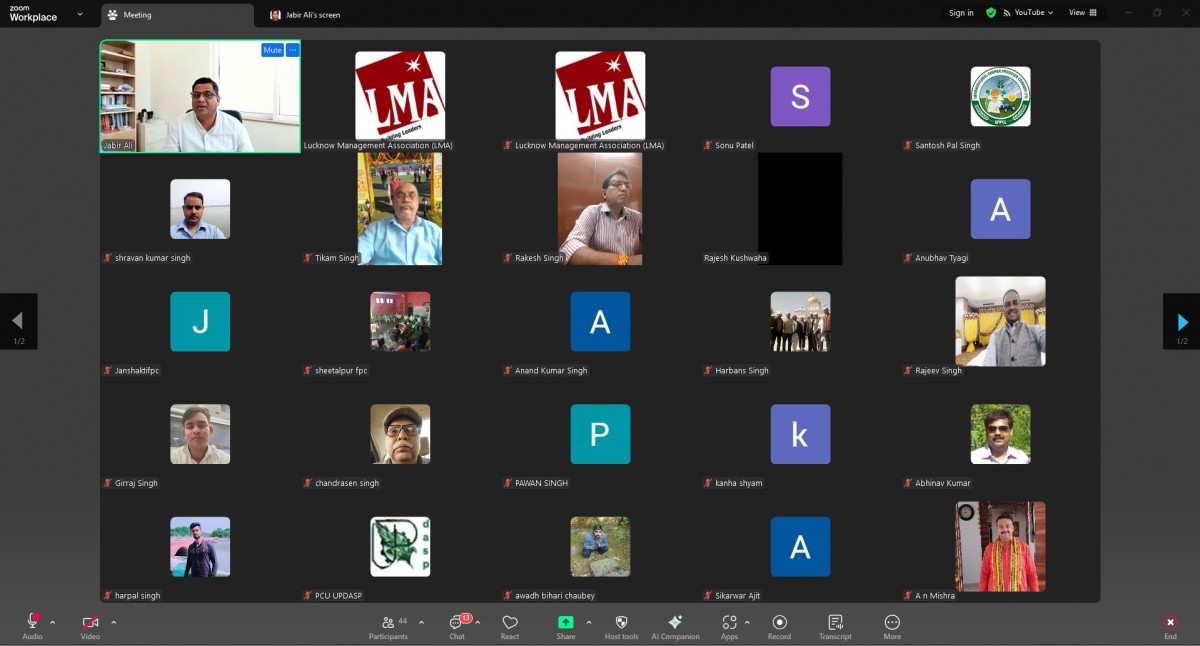The image size is (1200, 646).
Task: Switch to Jabir Ali's screen tab
Action: tap(313, 15)
